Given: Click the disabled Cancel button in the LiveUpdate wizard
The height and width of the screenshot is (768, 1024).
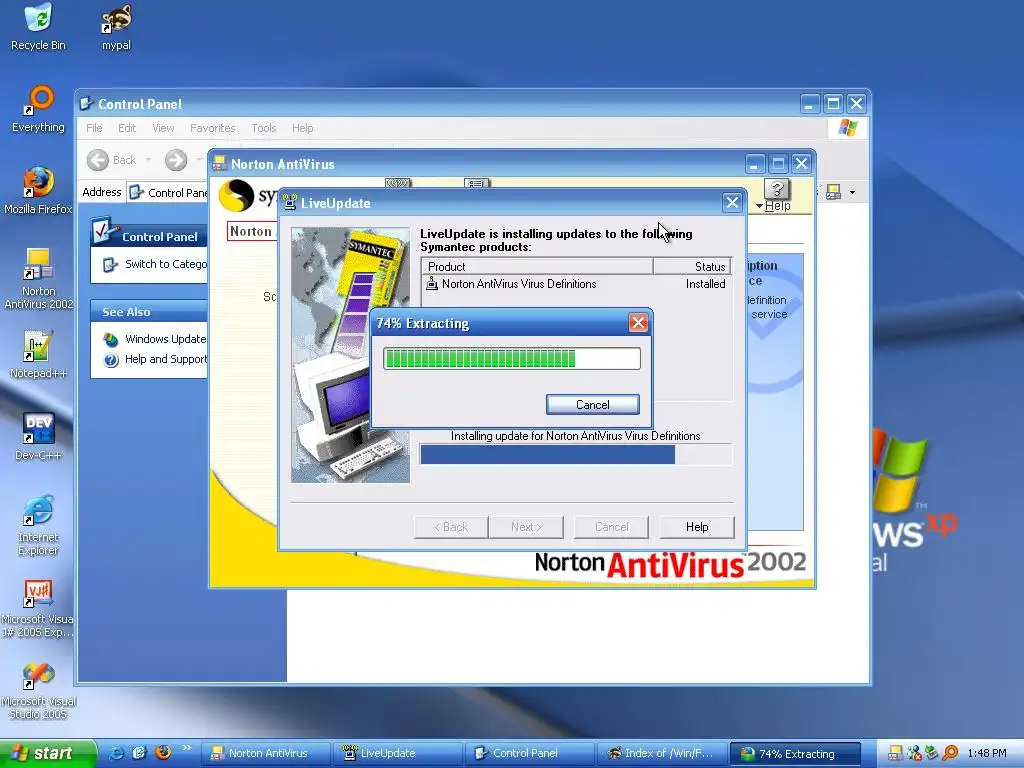Looking at the screenshot, I should pos(611,527).
